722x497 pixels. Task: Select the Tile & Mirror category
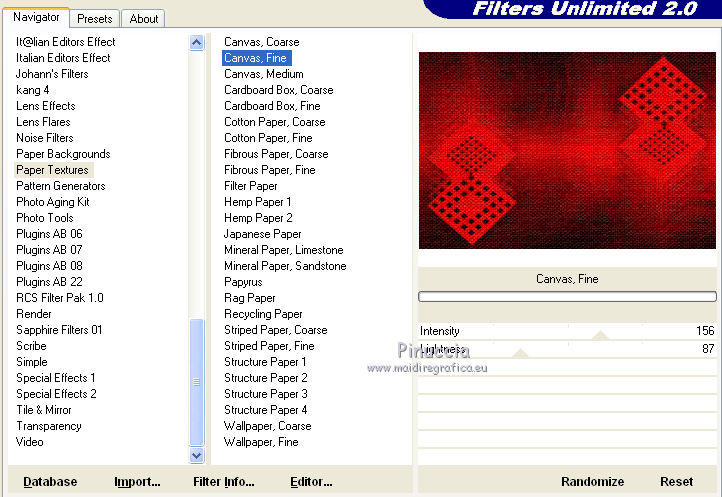click(x=44, y=410)
